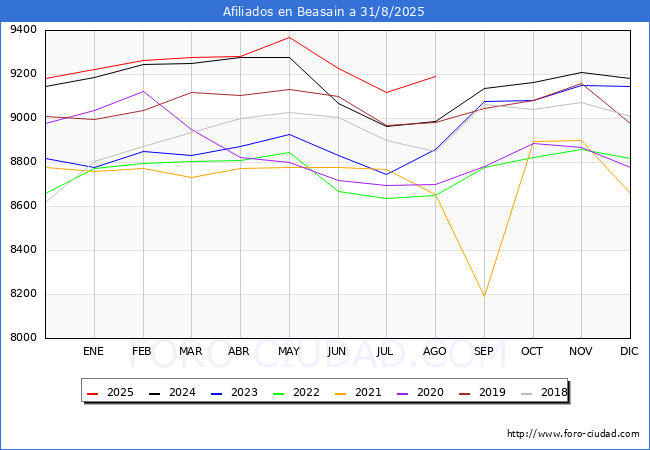Screen dimensions: 650x450
Task: Select the 2023 legend label
Action: [244, 392]
